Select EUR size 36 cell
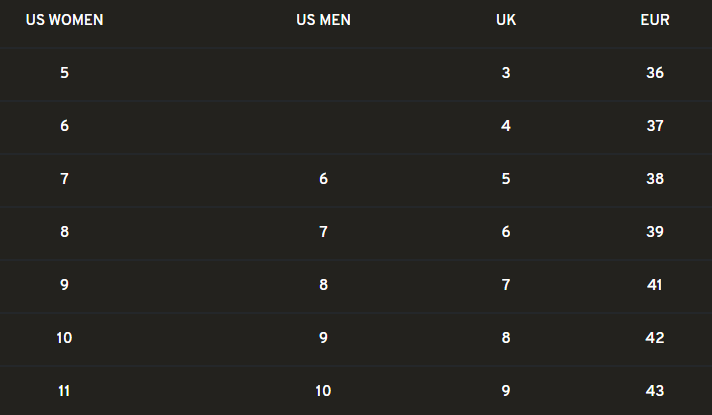This screenshot has height=415, width=712. (x=655, y=73)
